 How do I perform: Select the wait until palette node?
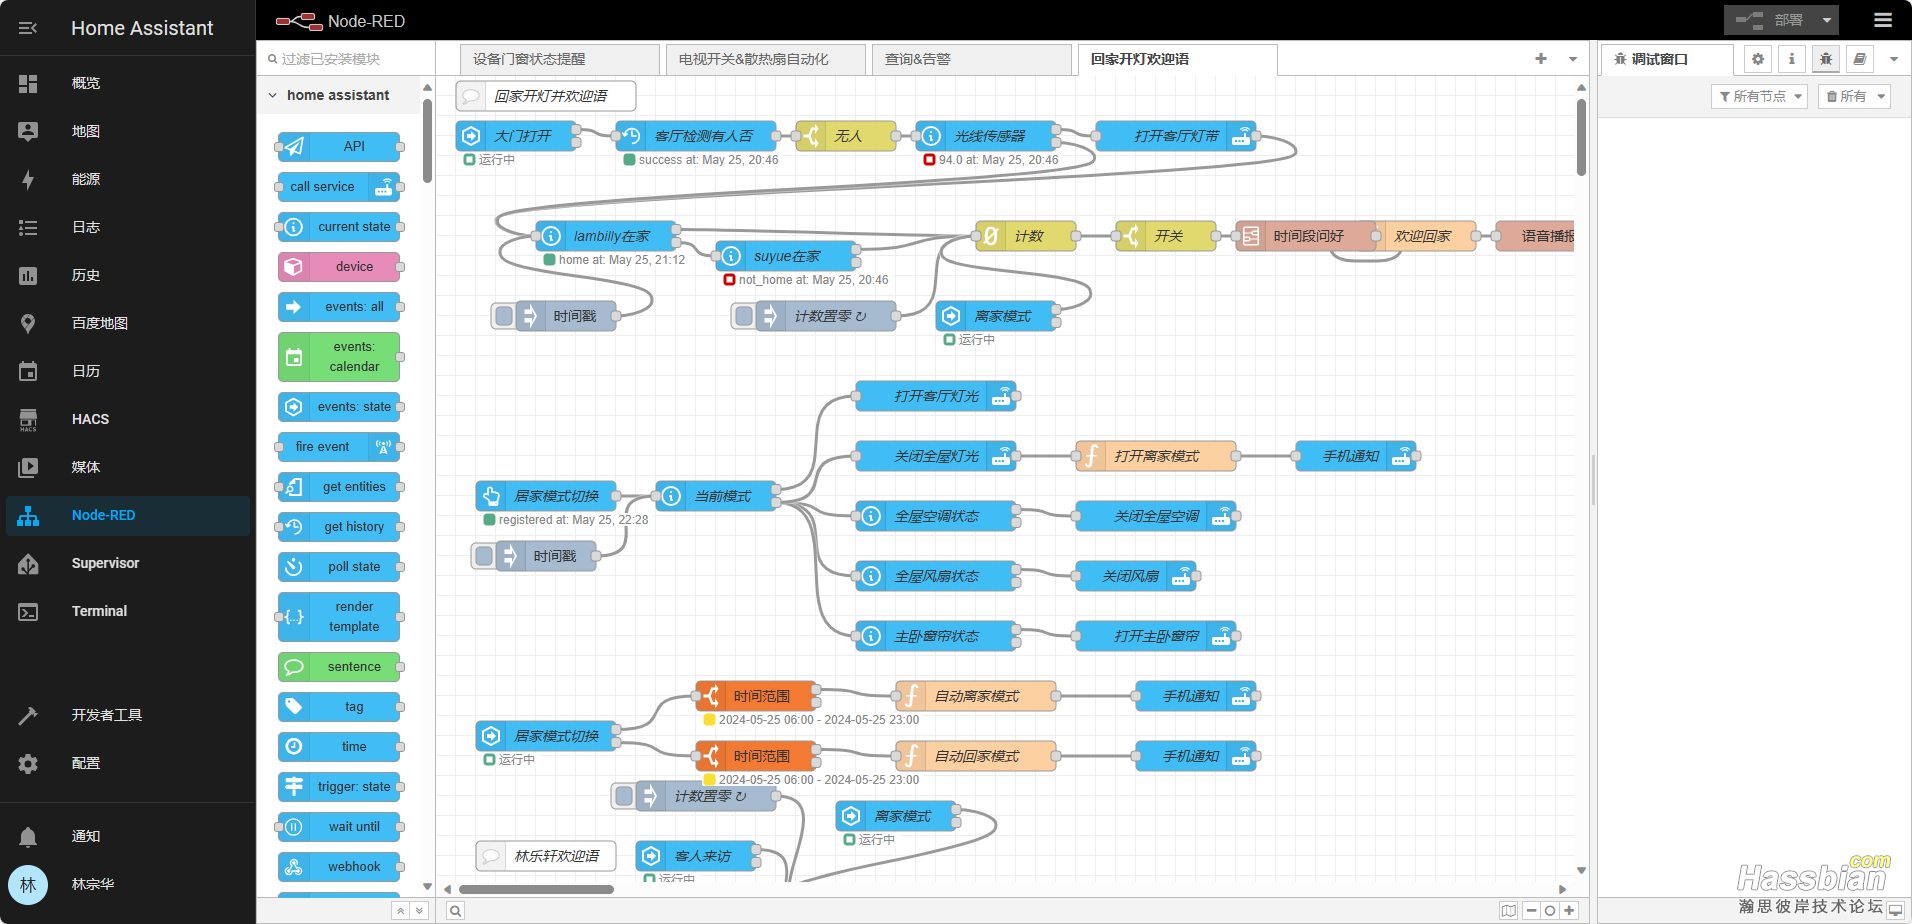tap(339, 826)
